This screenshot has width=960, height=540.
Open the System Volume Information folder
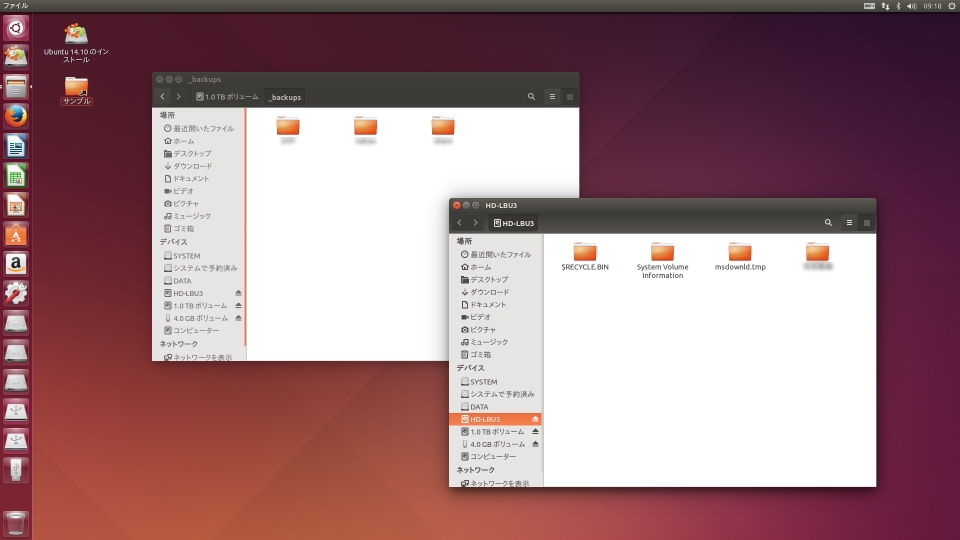pyautogui.click(x=662, y=260)
